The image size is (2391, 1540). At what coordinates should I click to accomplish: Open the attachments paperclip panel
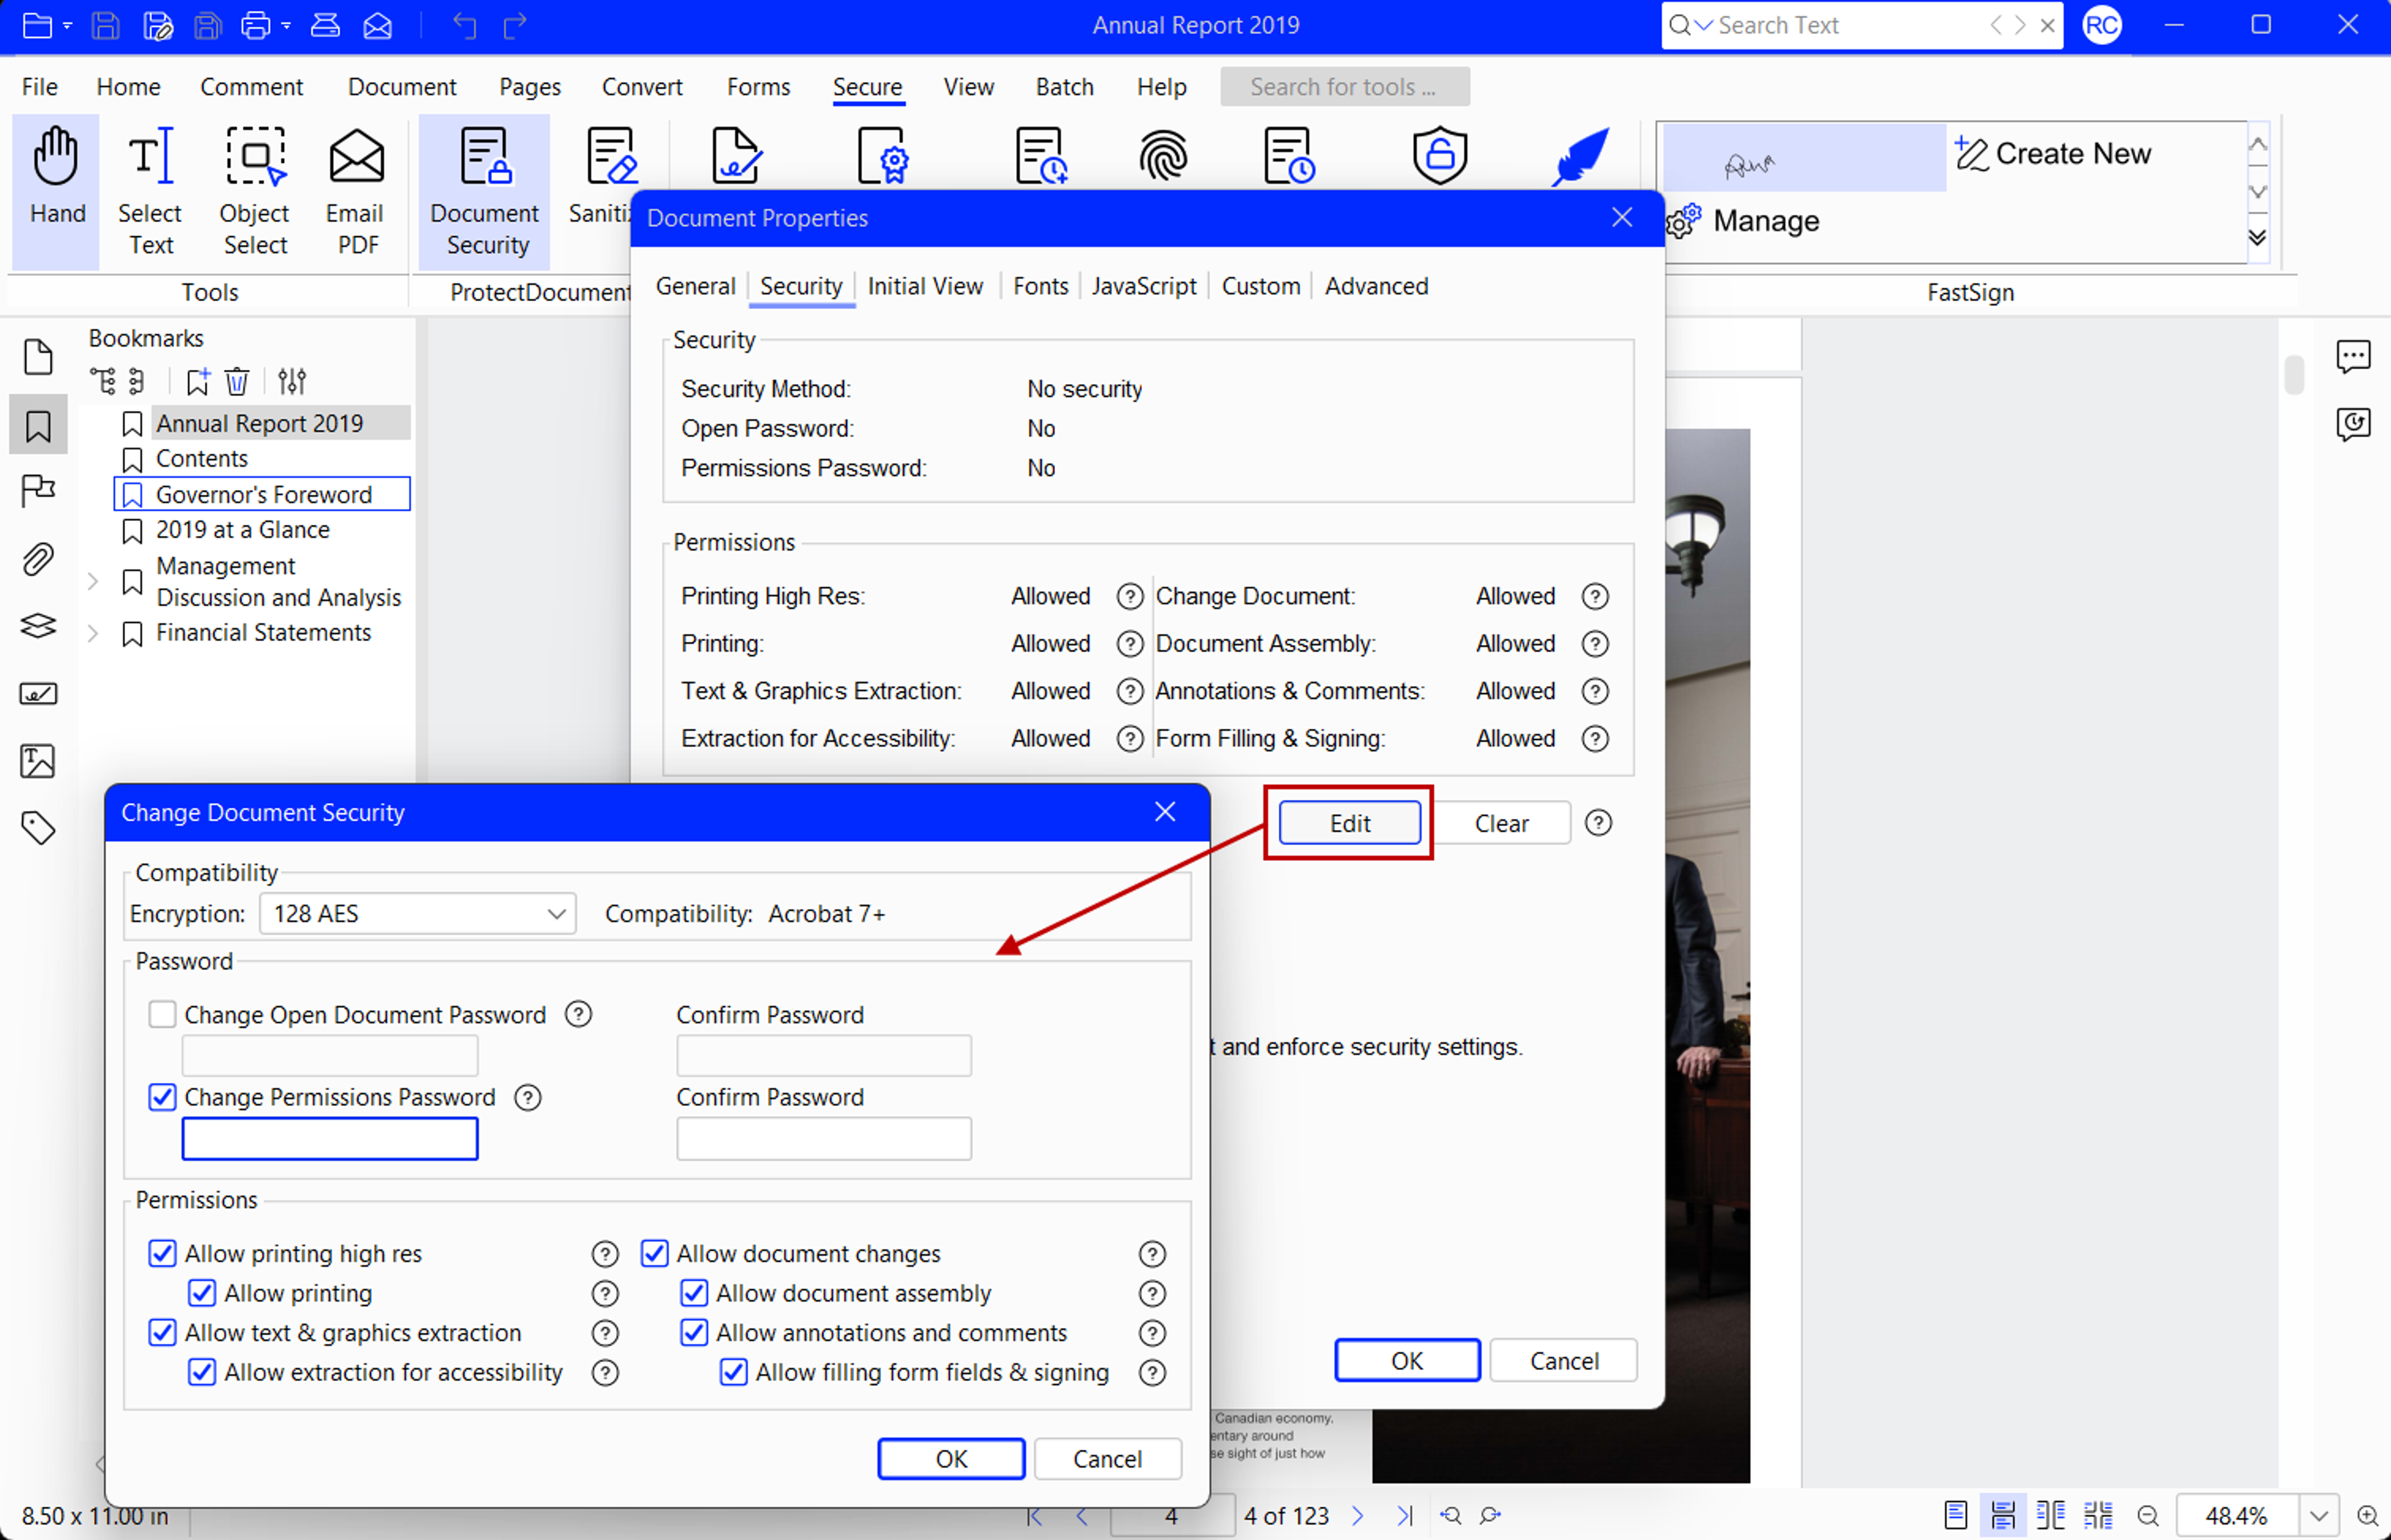38,560
